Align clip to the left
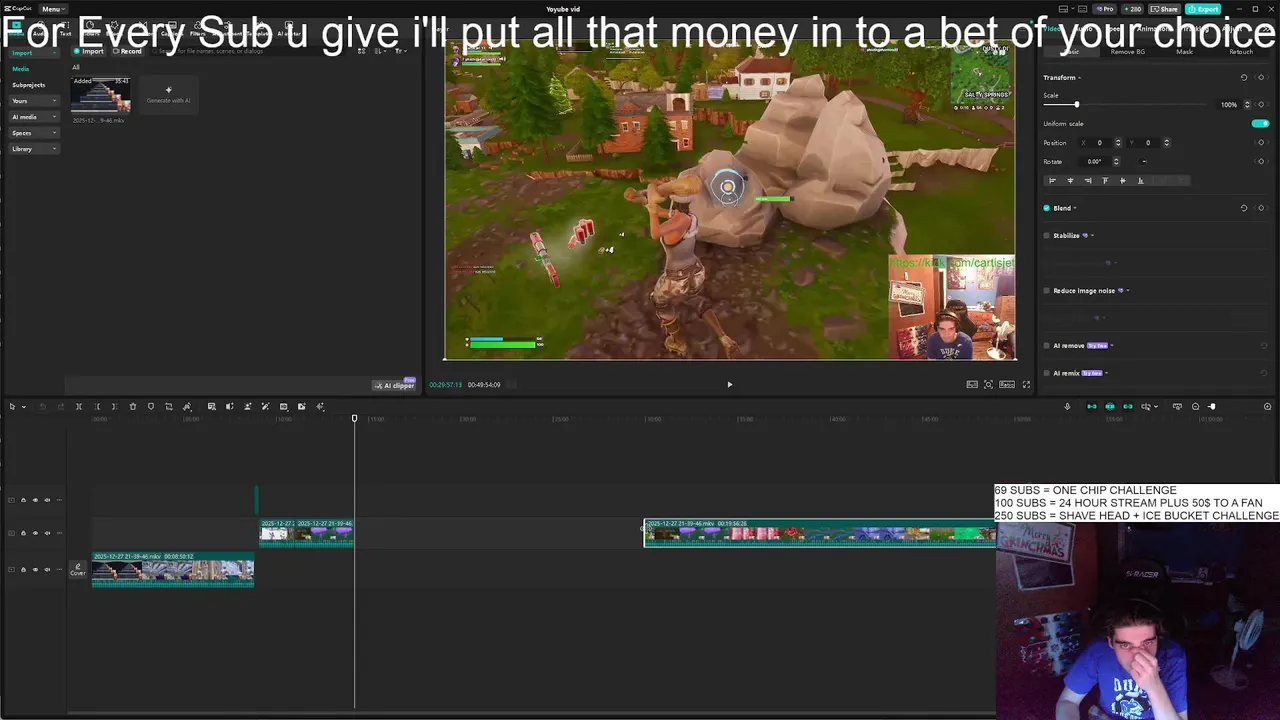The width and height of the screenshot is (1280, 720). coord(1052,181)
